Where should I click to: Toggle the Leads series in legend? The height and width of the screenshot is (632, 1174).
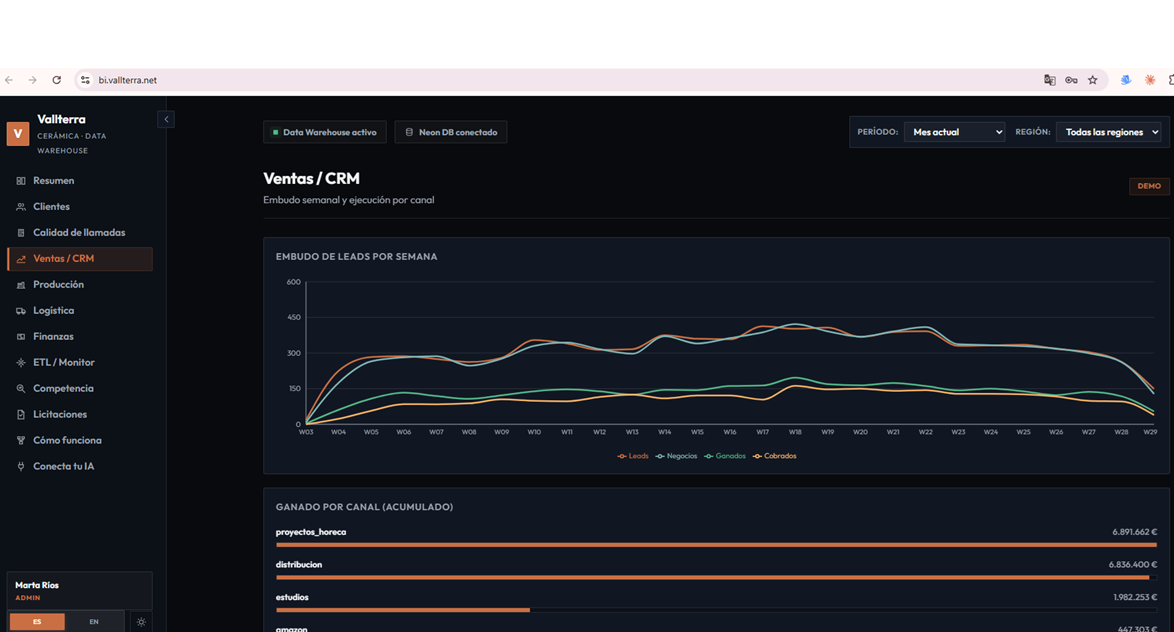633,456
